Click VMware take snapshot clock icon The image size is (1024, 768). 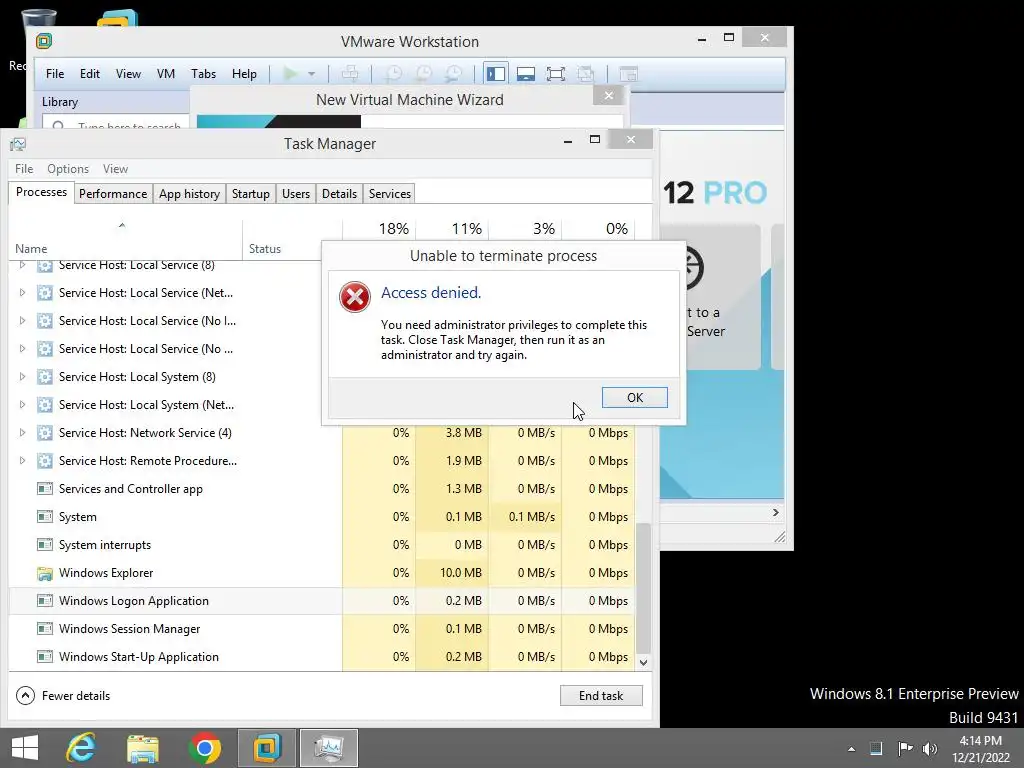pyautogui.click(x=394, y=74)
